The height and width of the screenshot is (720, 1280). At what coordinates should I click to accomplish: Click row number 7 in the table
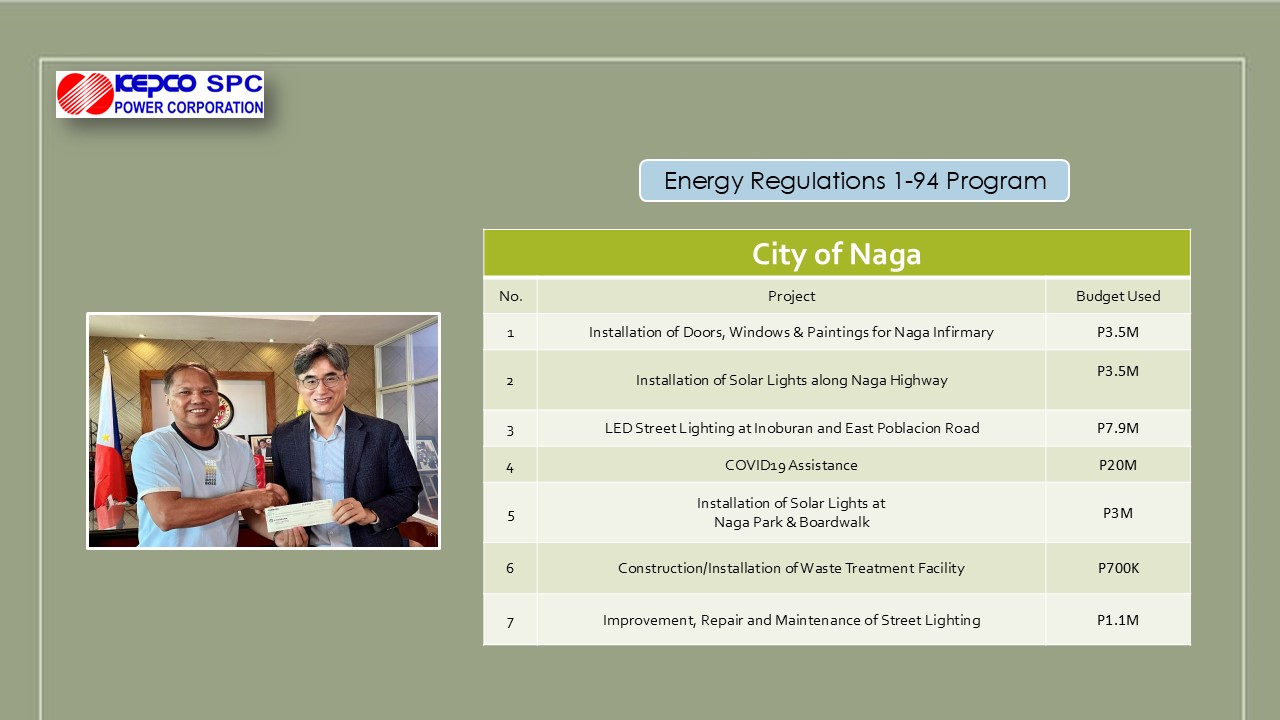510,622
